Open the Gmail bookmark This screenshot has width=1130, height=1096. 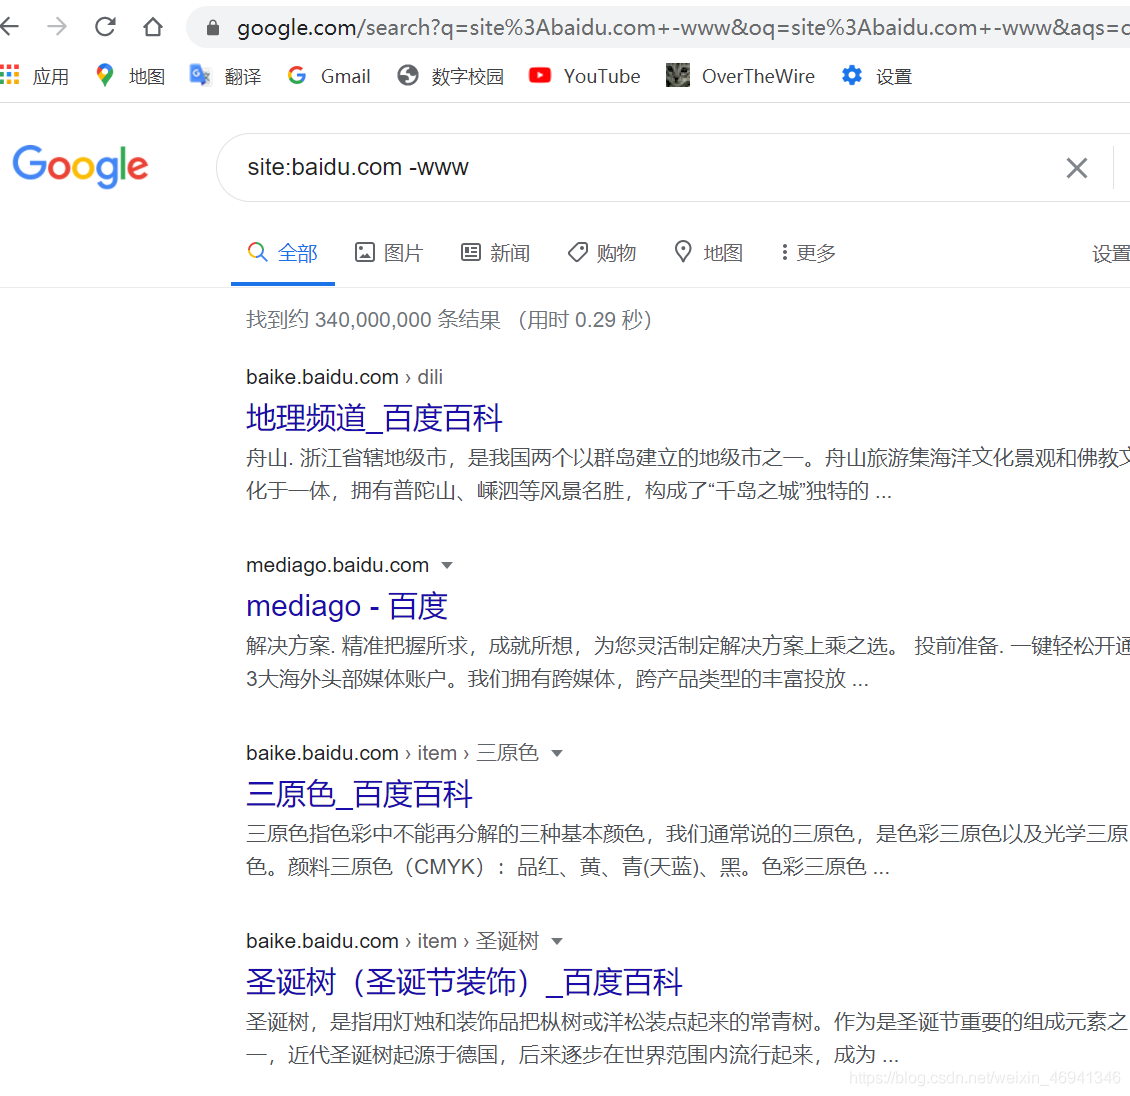click(x=329, y=76)
